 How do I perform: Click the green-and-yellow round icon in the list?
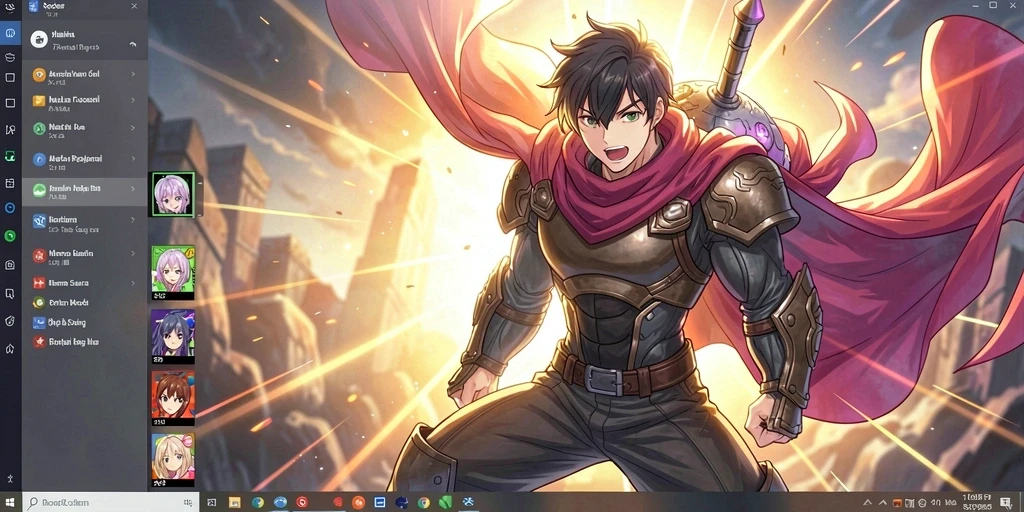click(39, 302)
